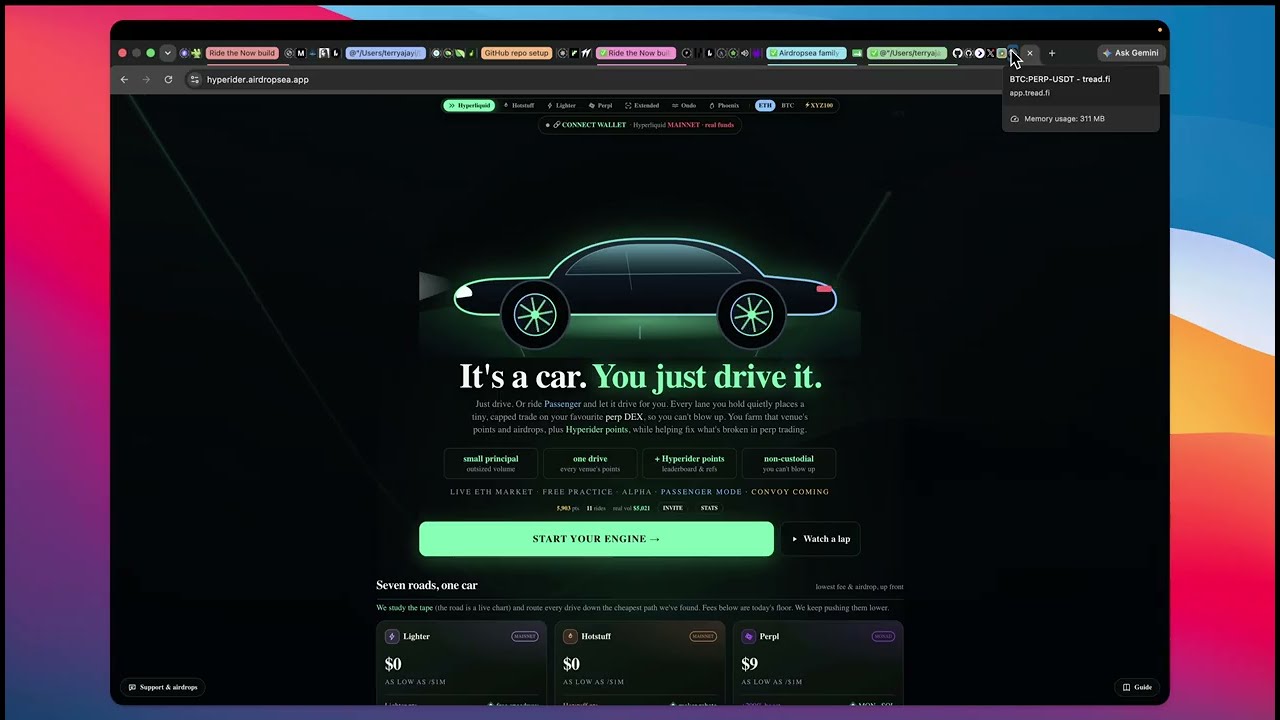Screen dimensions: 1280x720
Task: Click the START YOUR ENGINE button
Action: point(596,539)
